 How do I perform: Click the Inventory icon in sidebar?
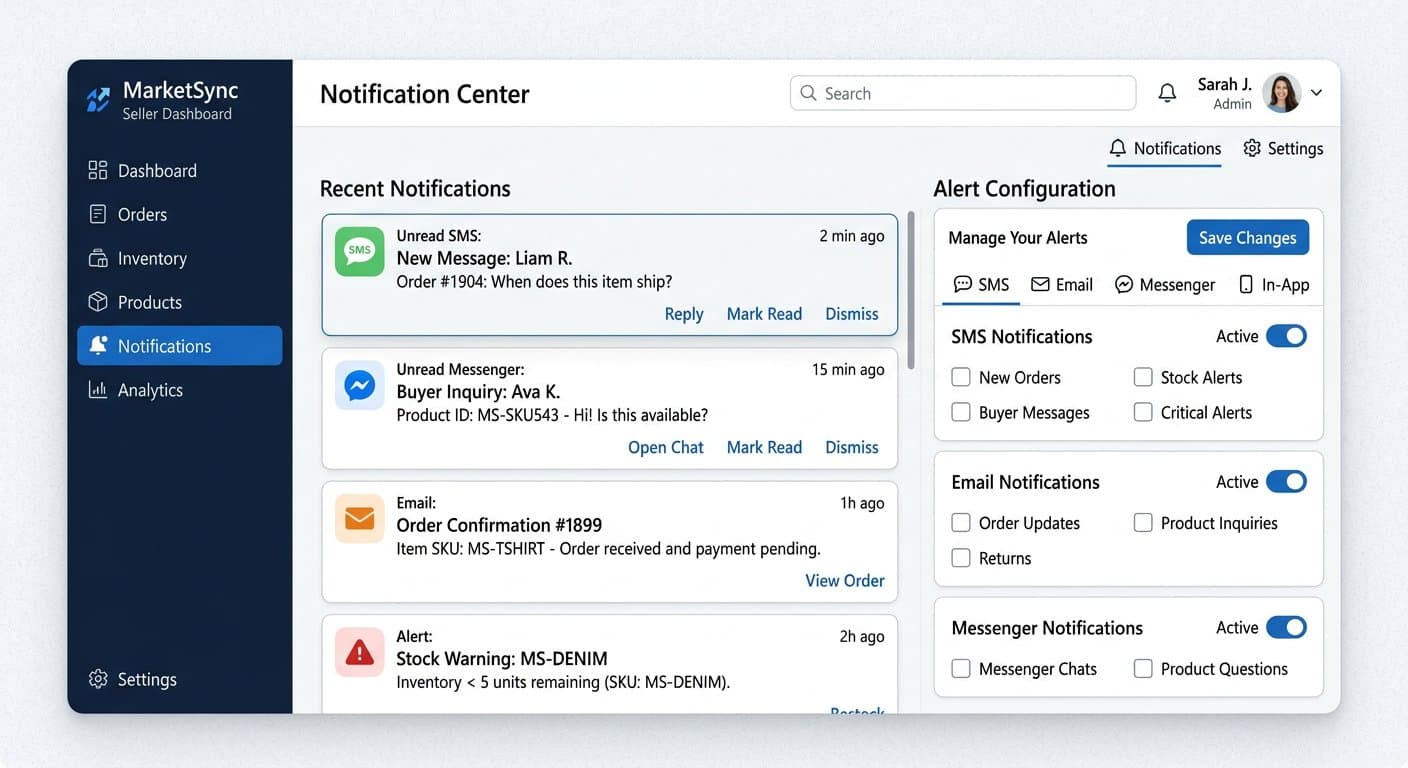tap(97, 258)
